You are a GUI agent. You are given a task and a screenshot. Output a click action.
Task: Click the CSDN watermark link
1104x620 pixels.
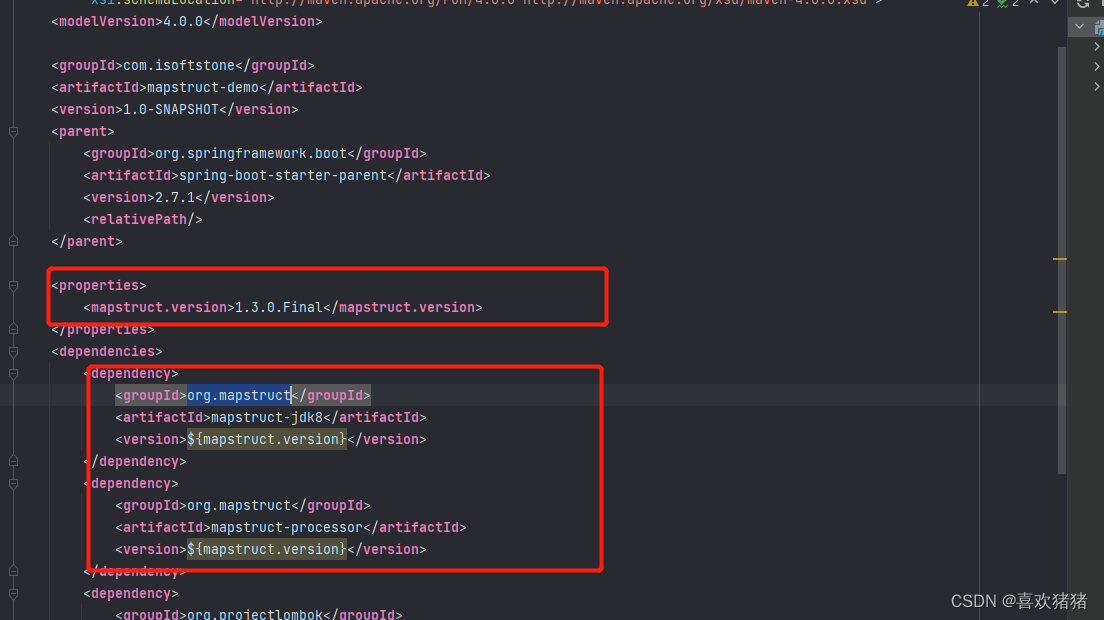[1018, 601]
